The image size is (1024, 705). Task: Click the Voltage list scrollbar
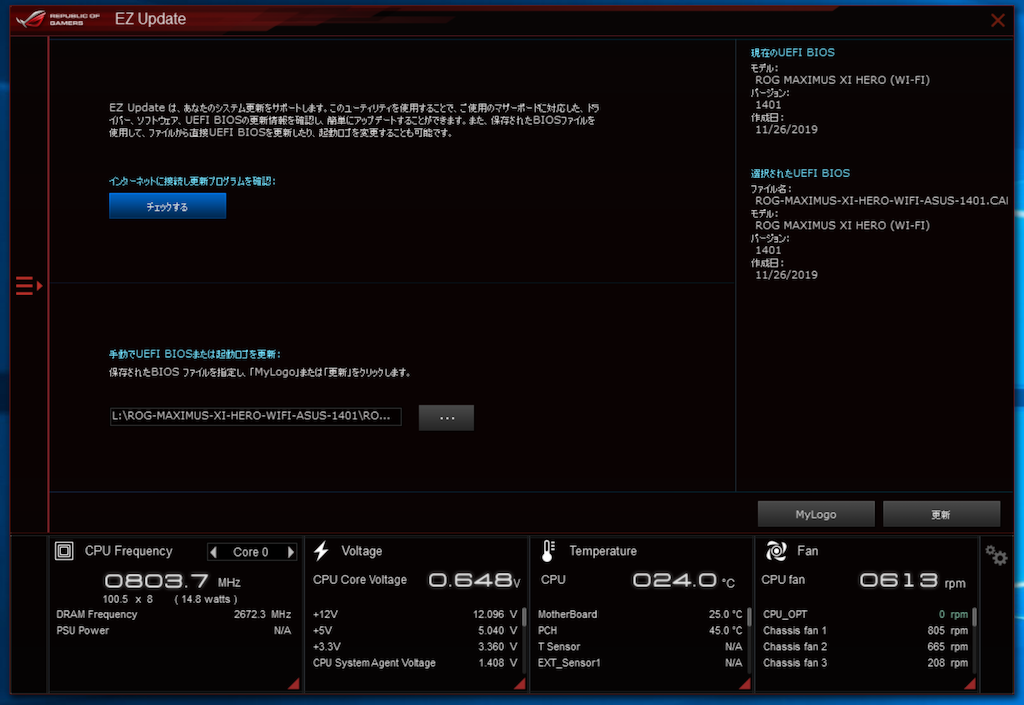point(524,617)
